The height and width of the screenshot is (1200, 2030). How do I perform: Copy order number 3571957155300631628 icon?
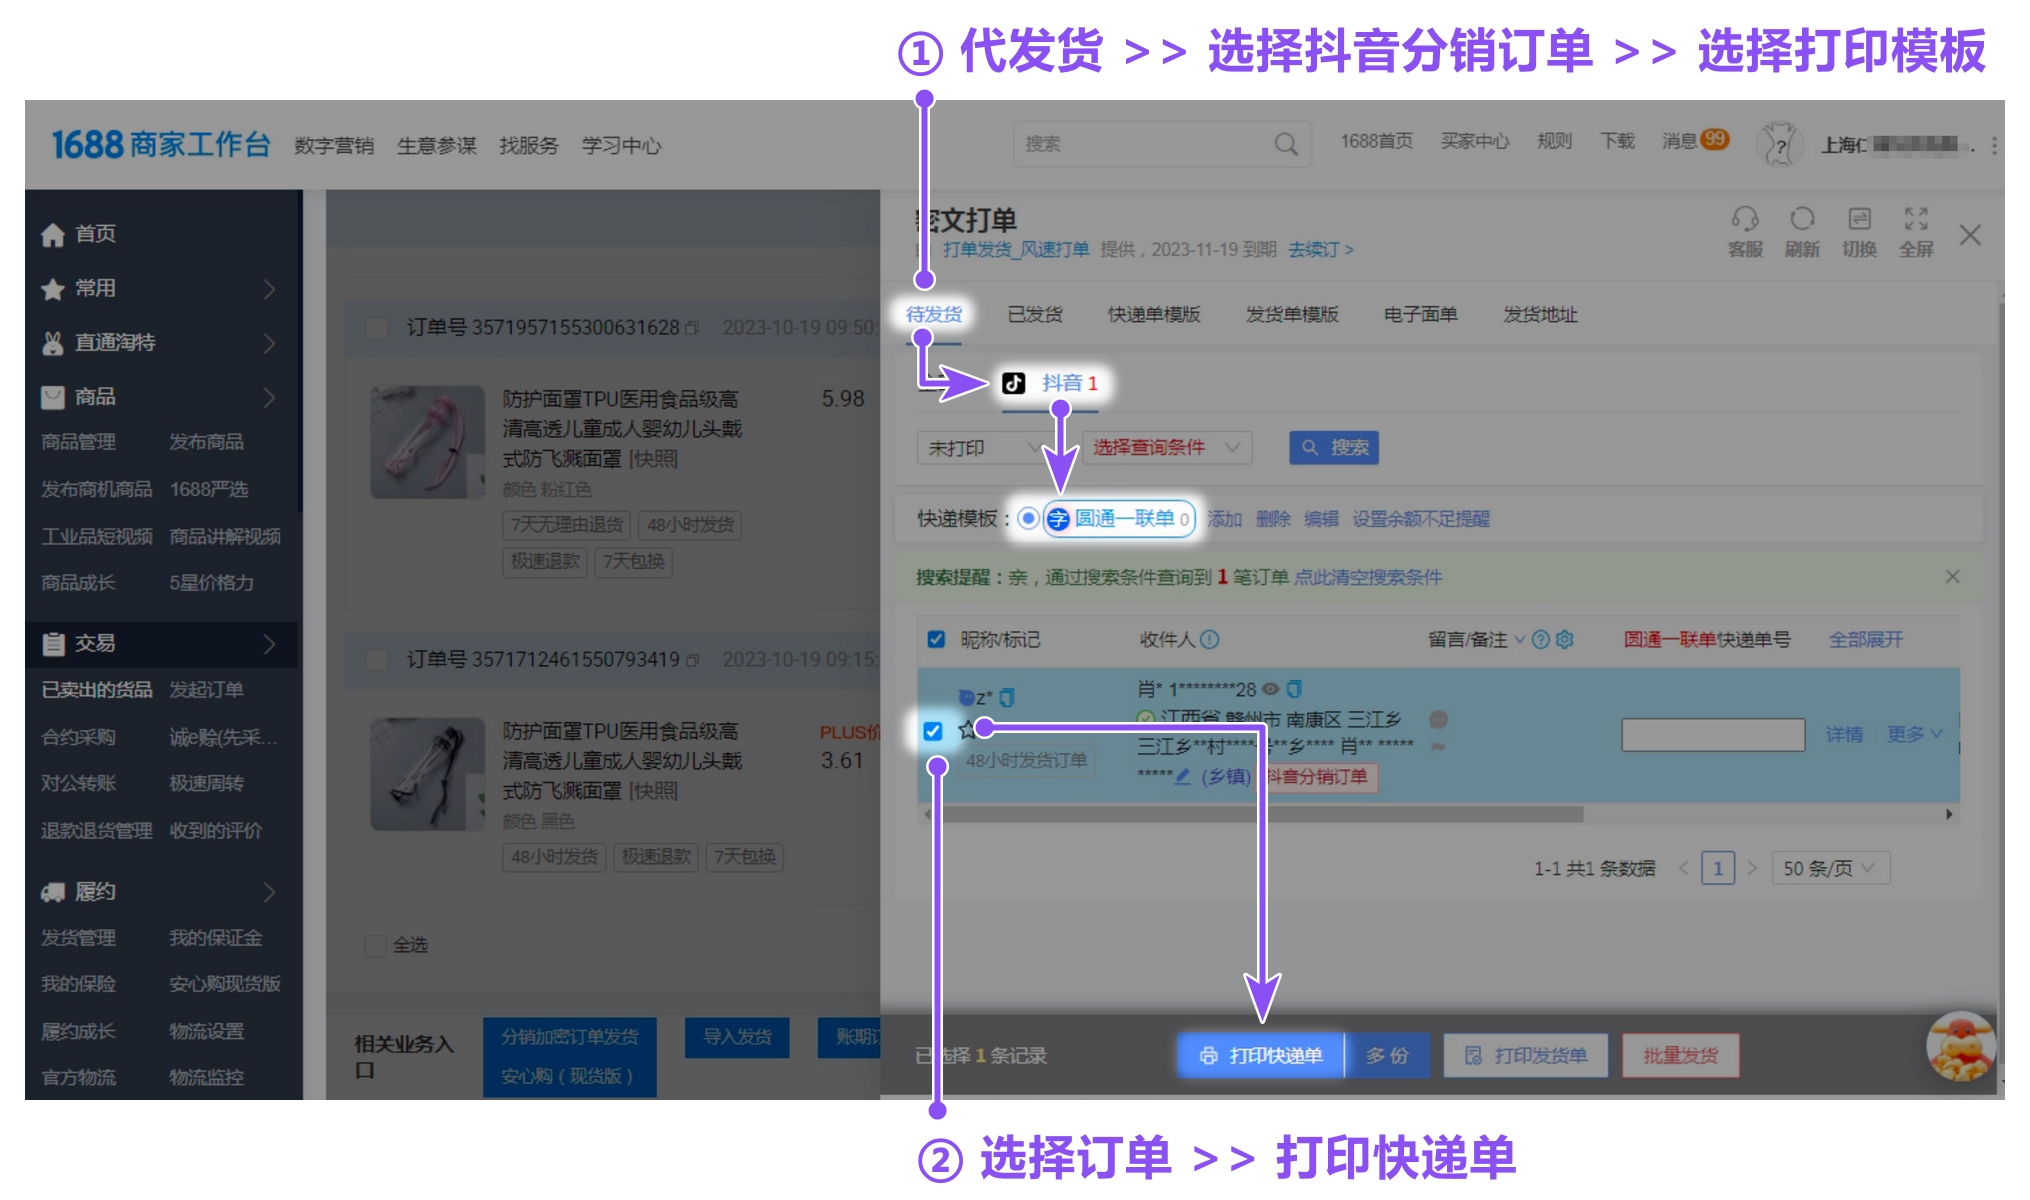pos(692,328)
